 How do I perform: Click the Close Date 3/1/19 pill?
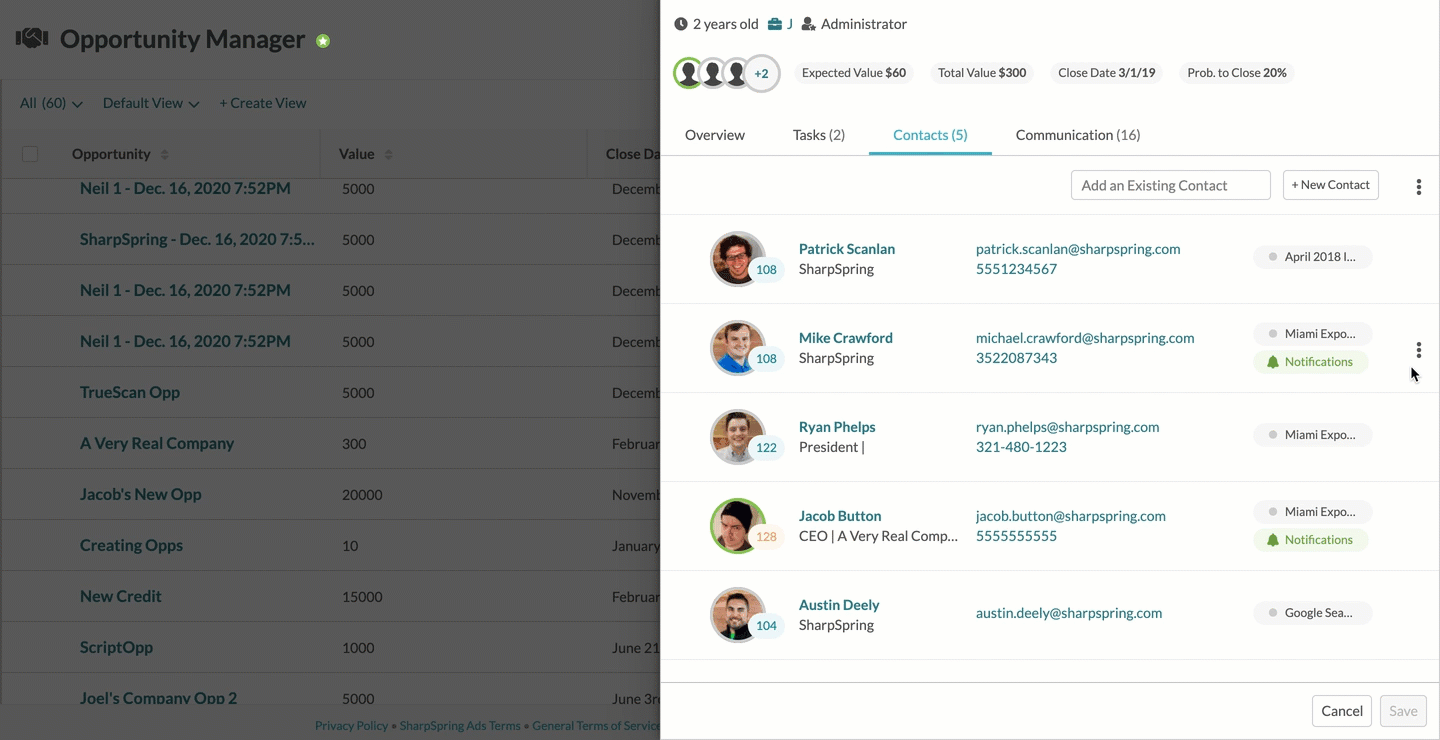(x=1107, y=73)
